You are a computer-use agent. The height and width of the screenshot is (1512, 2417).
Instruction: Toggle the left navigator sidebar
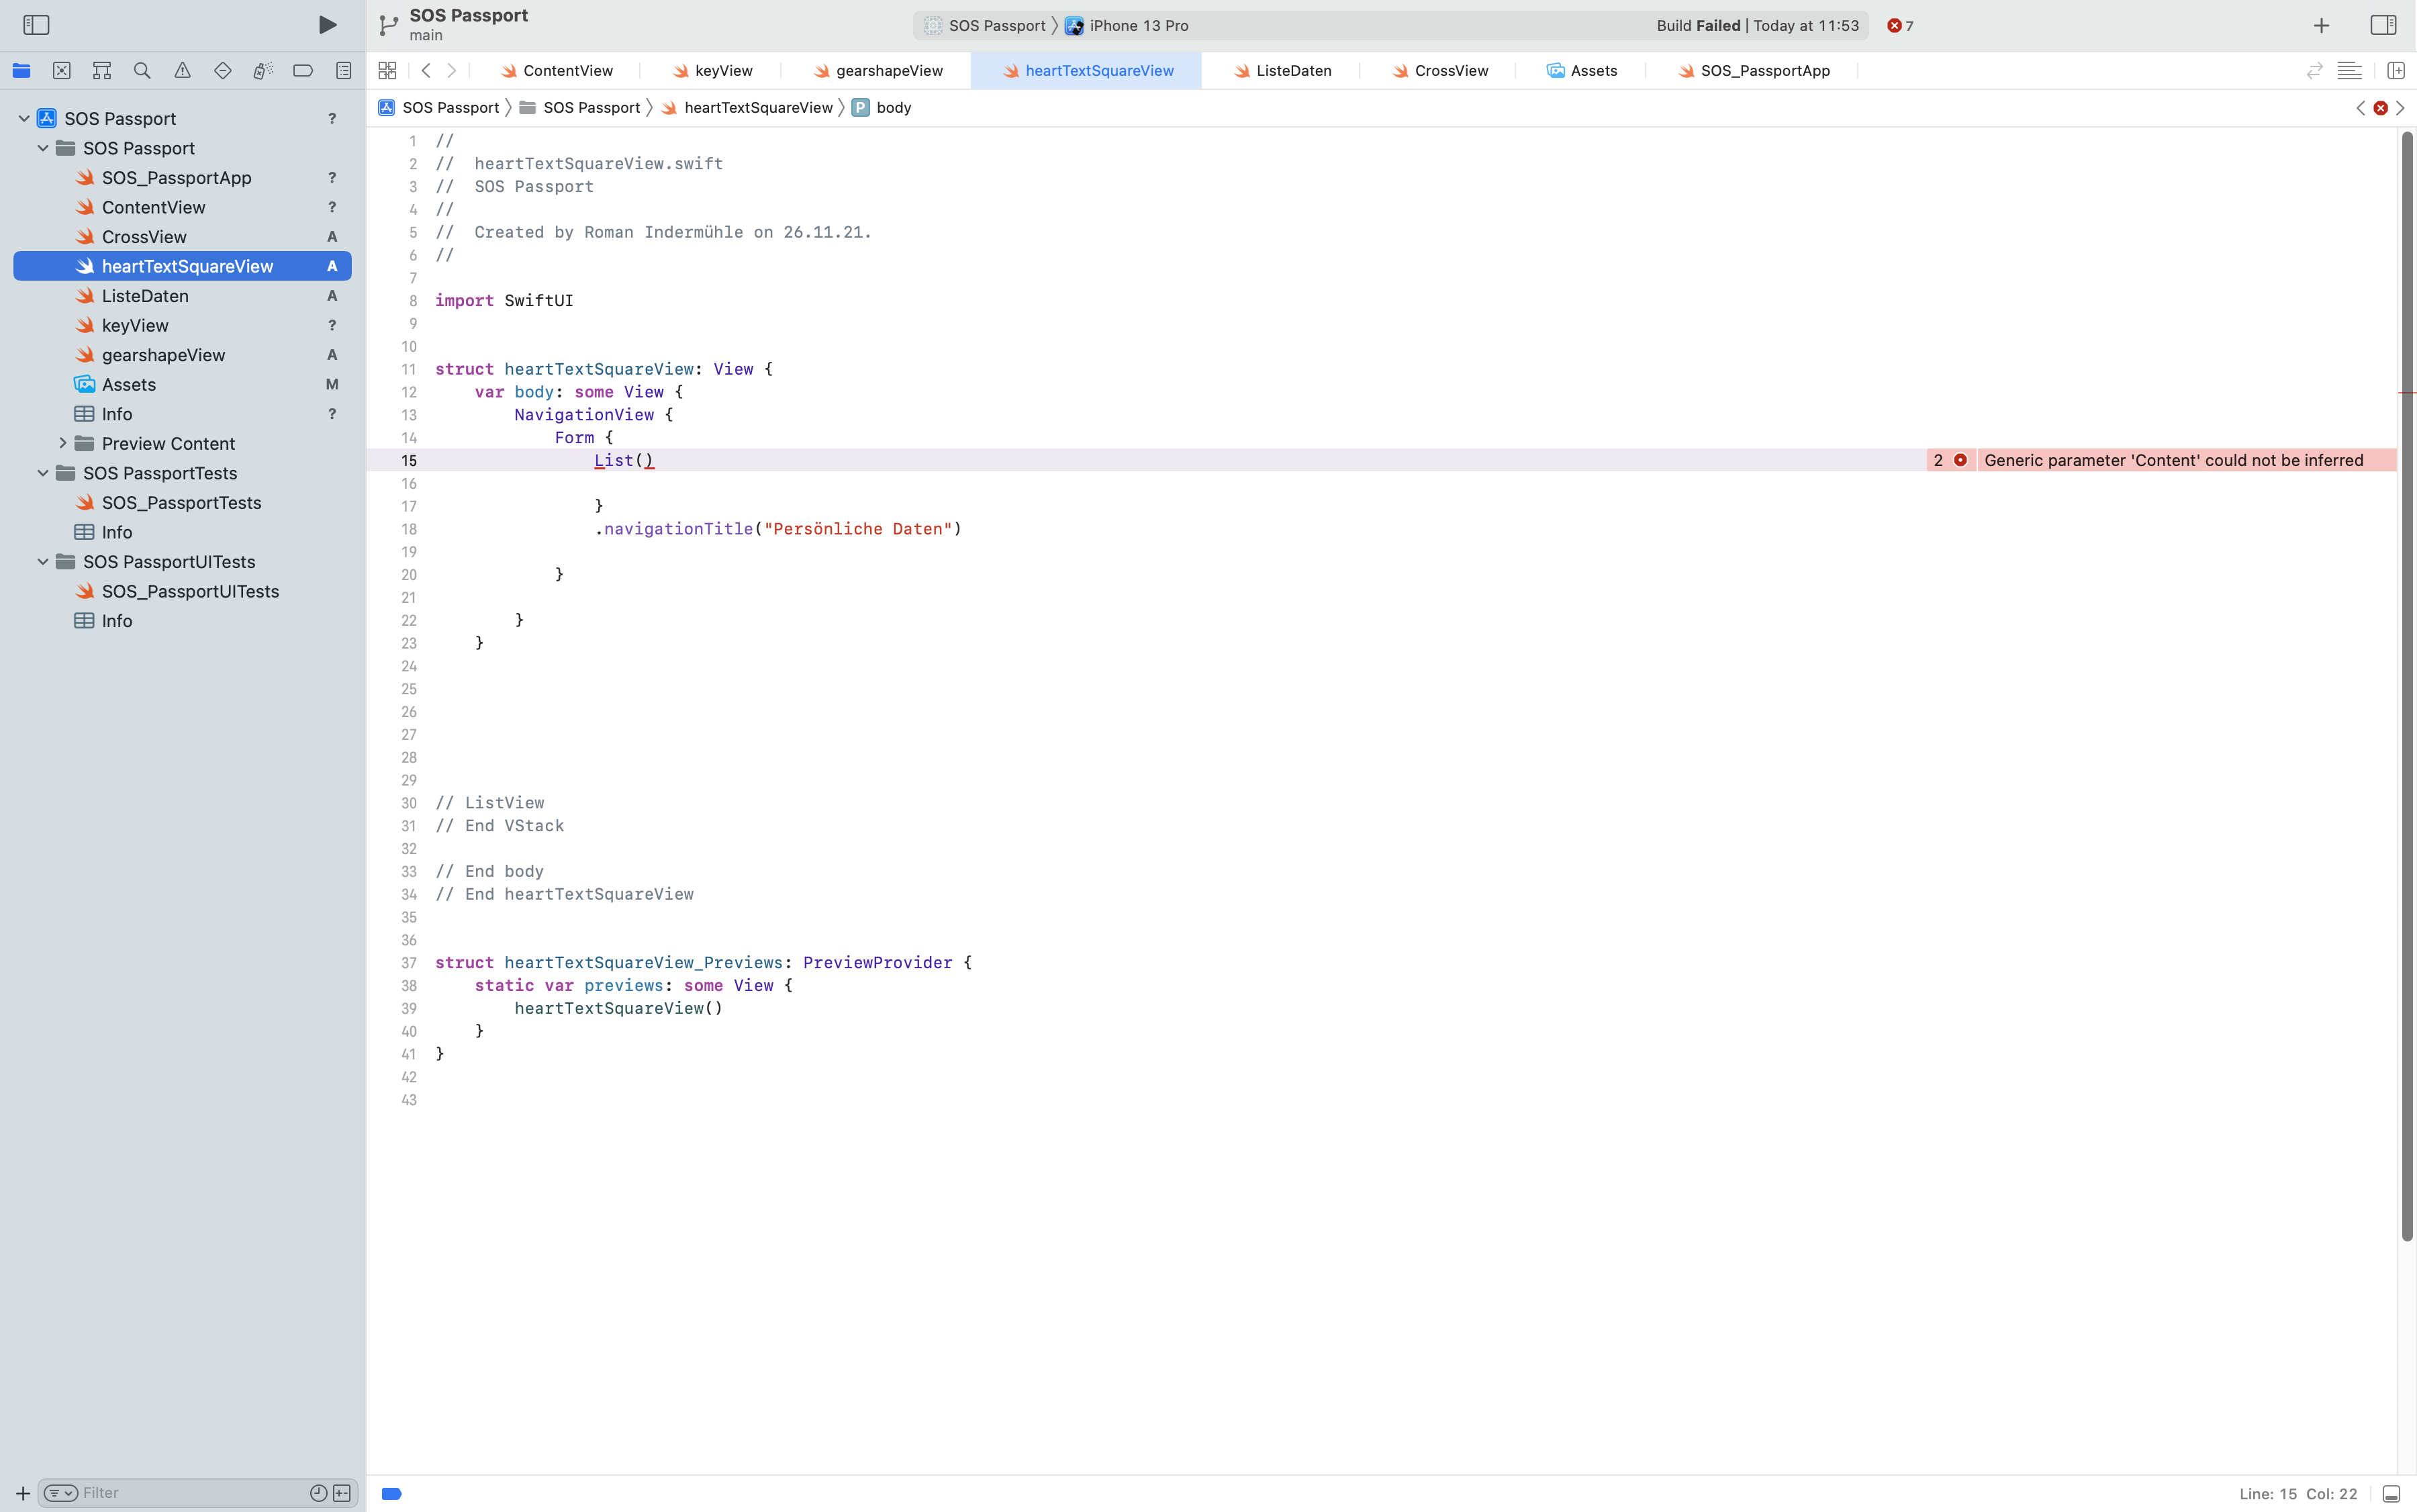pos(36,25)
